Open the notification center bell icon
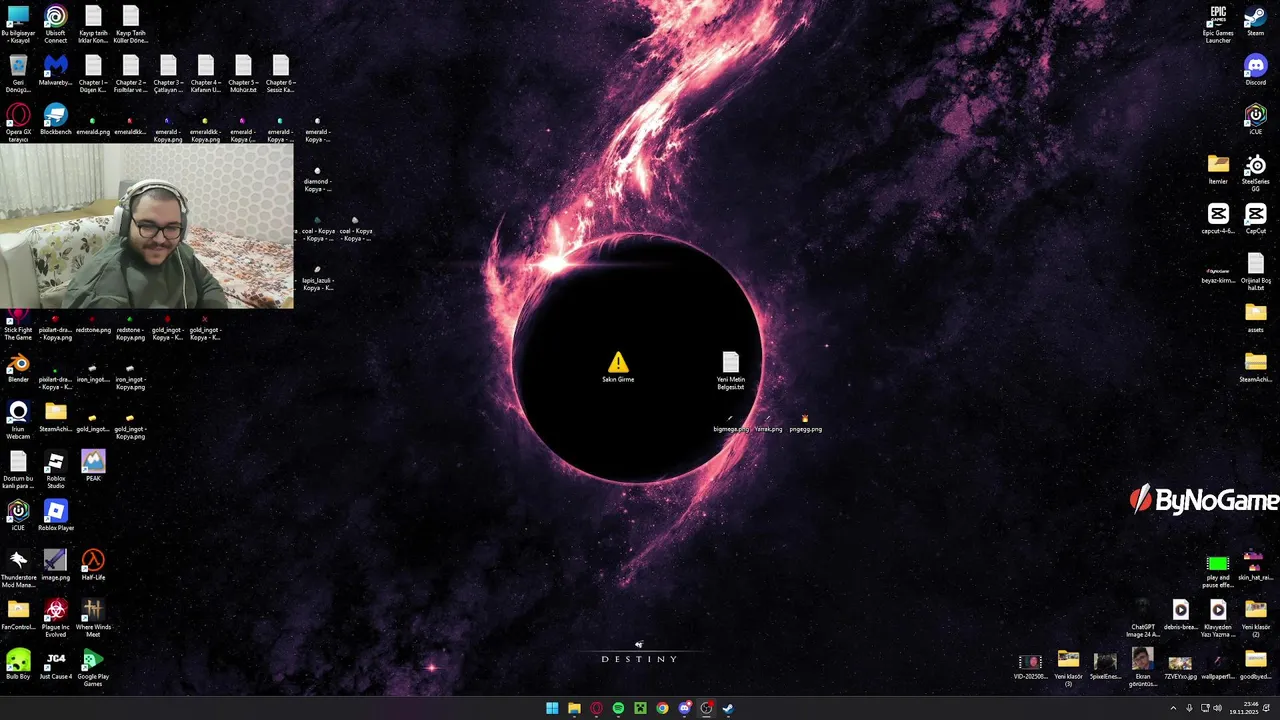The width and height of the screenshot is (1280, 720). (x=1267, y=708)
